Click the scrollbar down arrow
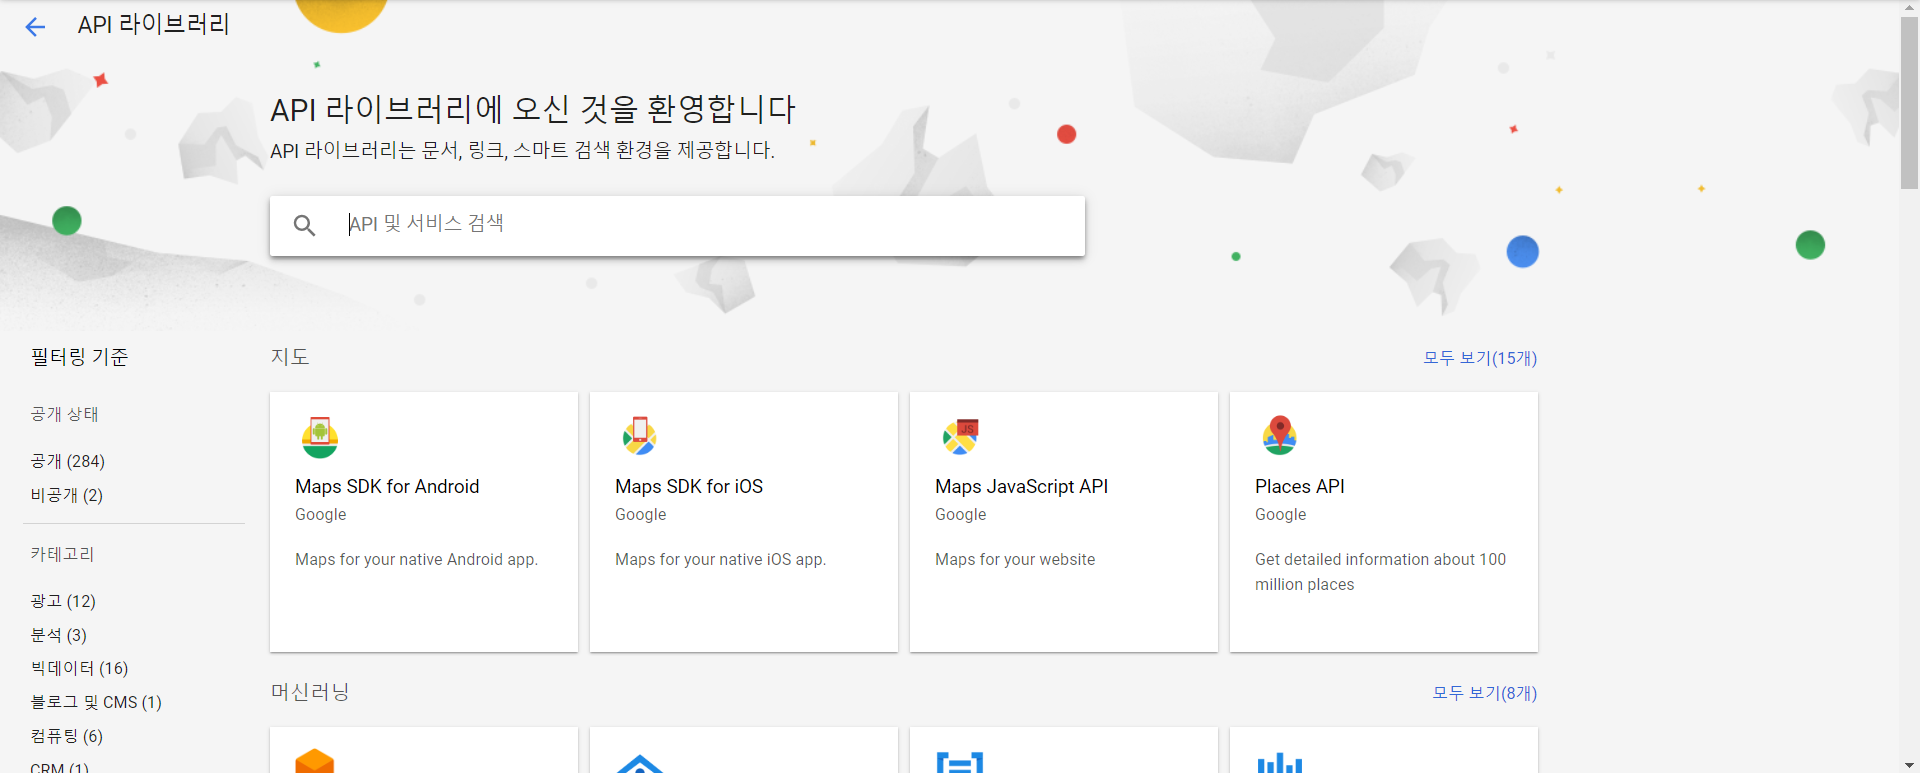1920x773 pixels. pyautogui.click(x=1909, y=765)
